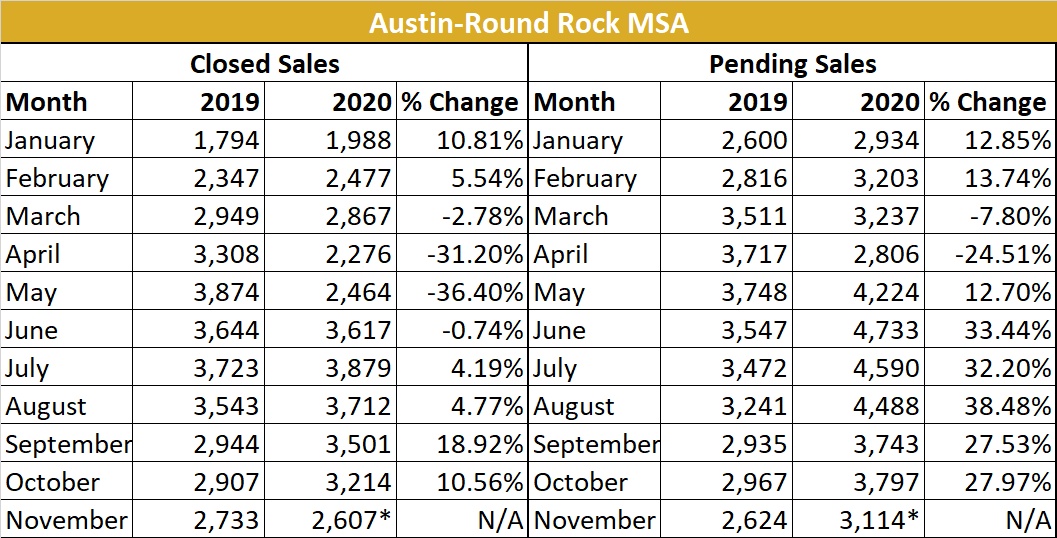Click the 2,934 January pending sales cell

[886, 140]
